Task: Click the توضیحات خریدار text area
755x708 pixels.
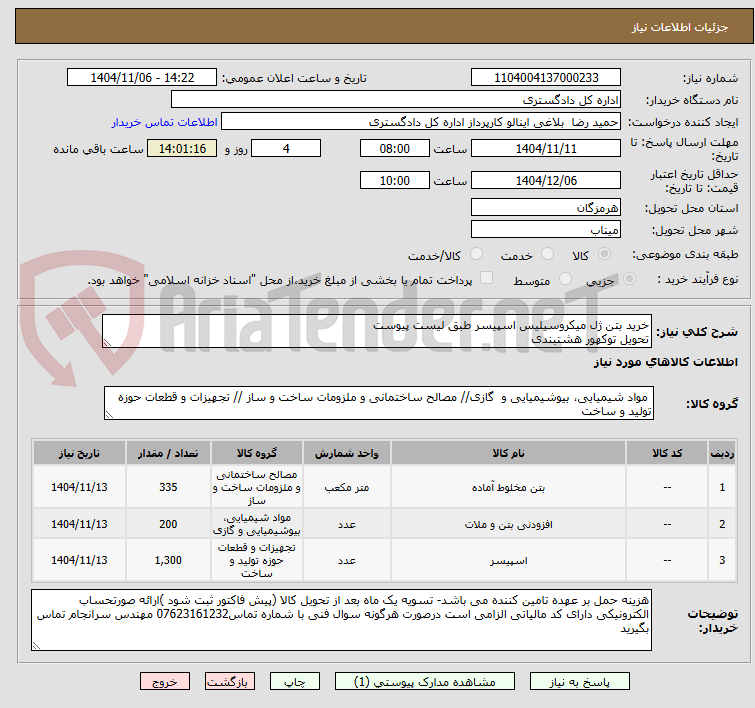Action: click(x=341, y=620)
